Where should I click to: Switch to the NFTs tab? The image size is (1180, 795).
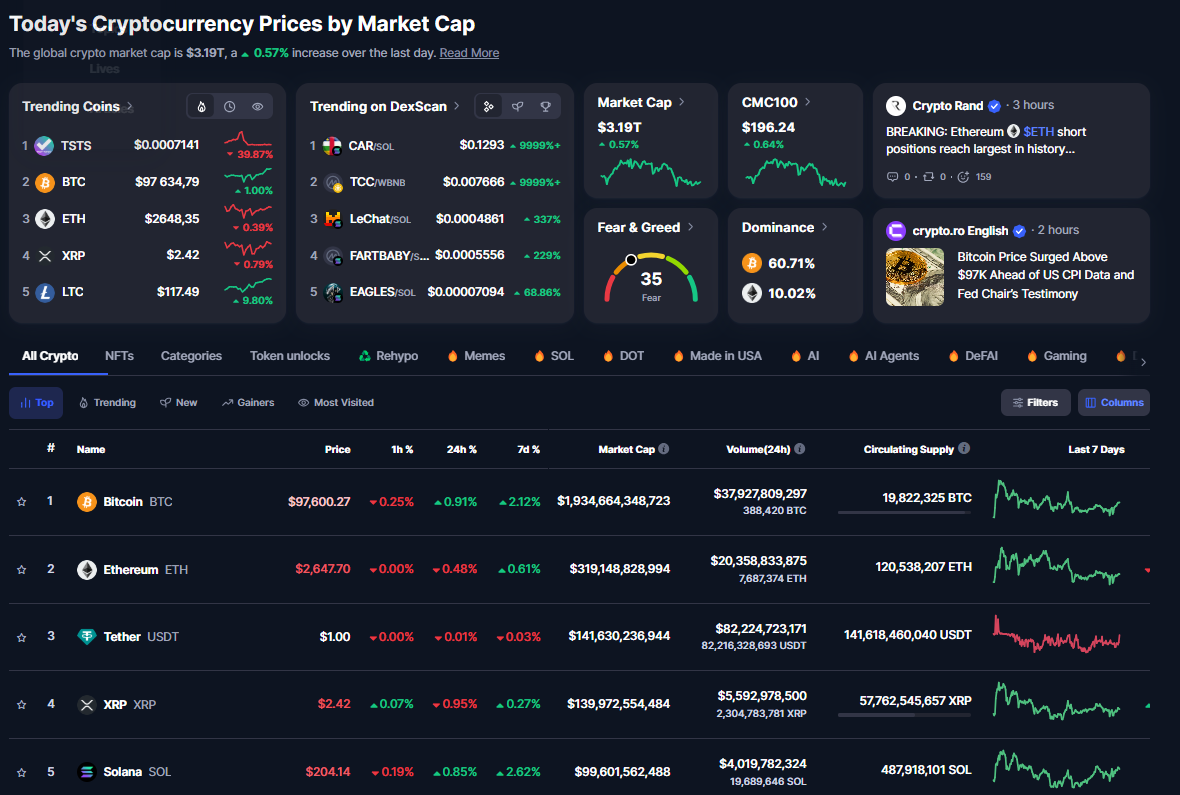tap(120, 356)
